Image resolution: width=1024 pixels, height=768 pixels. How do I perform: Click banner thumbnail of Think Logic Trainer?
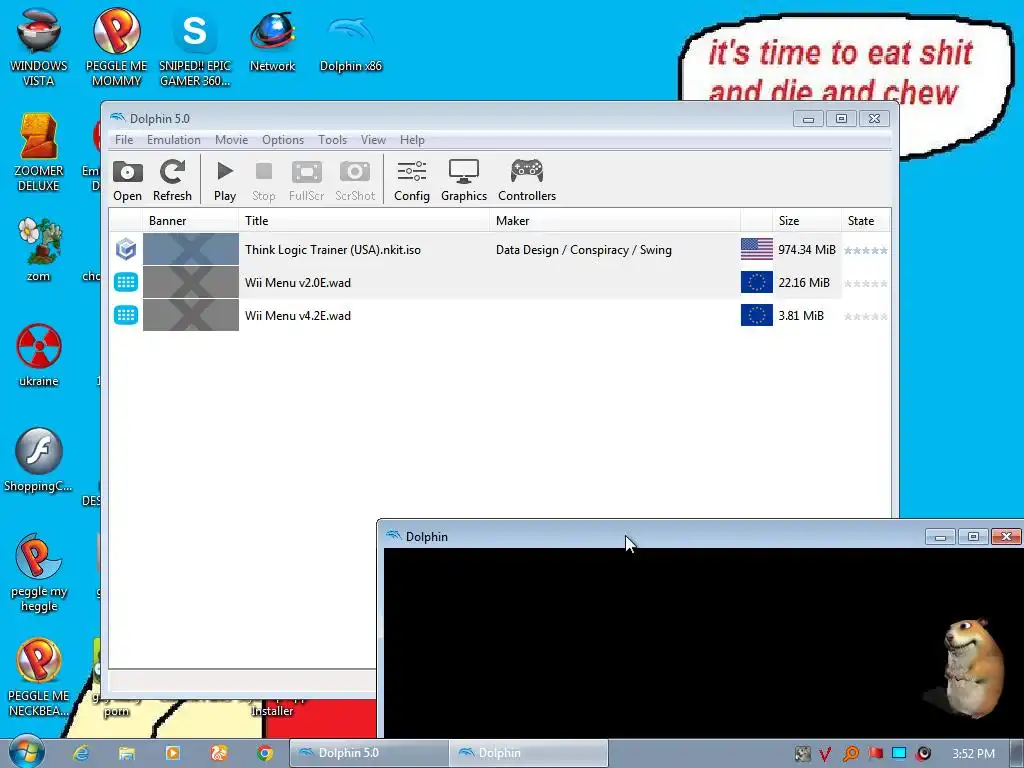[191, 249]
